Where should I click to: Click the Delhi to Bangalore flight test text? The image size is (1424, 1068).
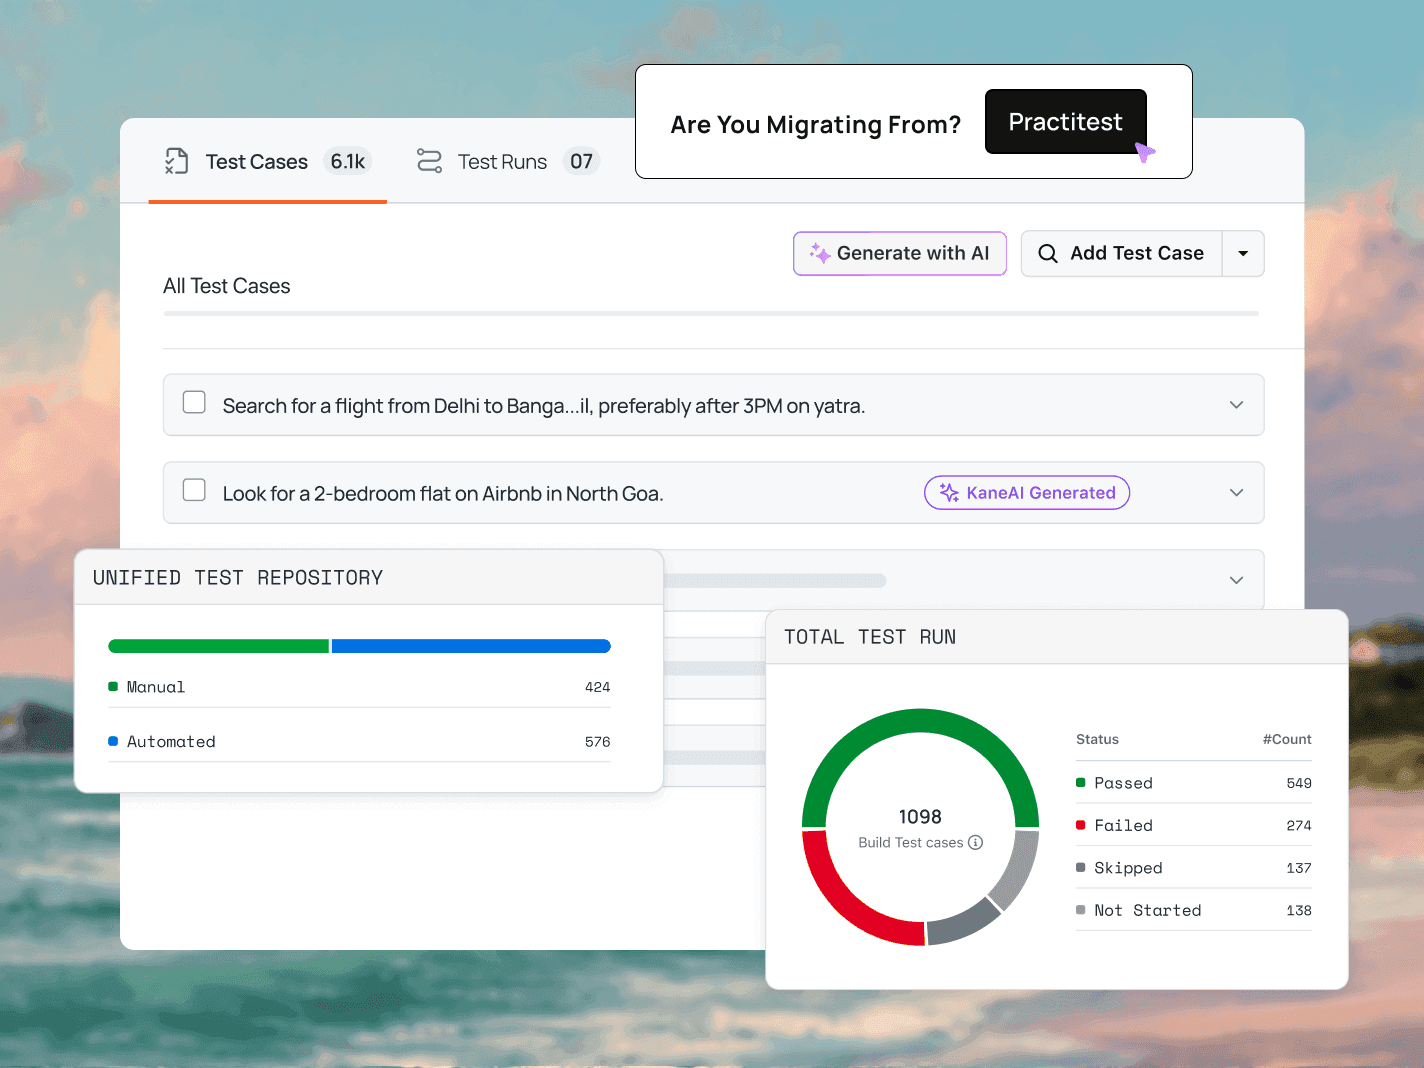(544, 406)
